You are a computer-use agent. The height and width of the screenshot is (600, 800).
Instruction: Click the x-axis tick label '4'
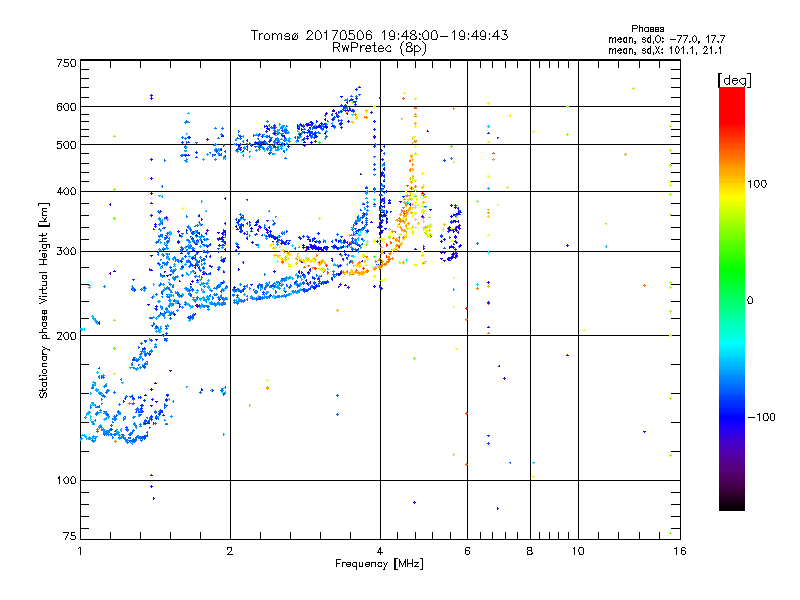(380, 551)
